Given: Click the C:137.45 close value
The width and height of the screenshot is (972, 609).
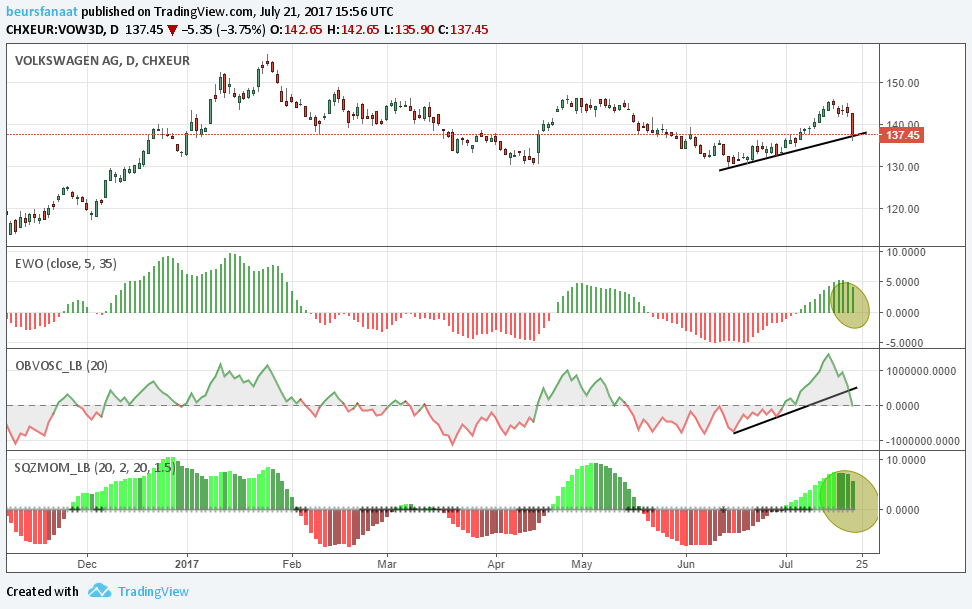Looking at the screenshot, I should coord(462,29).
